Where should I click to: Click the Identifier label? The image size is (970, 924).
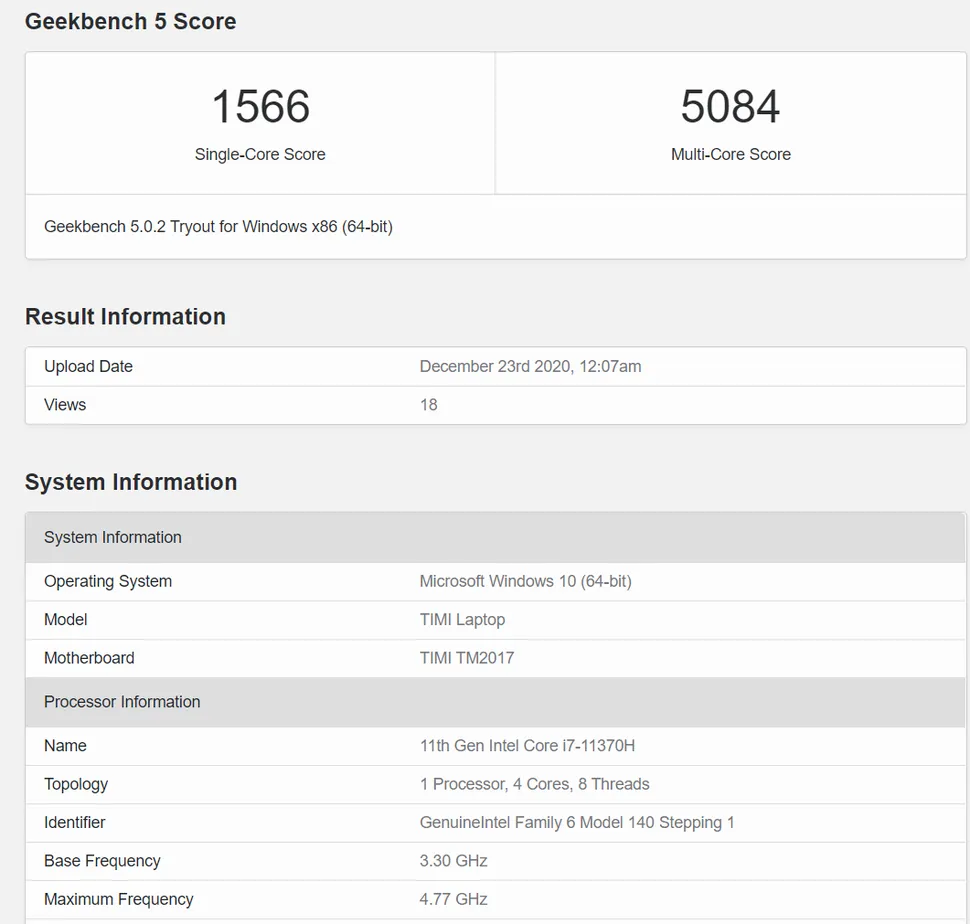[x=74, y=823]
